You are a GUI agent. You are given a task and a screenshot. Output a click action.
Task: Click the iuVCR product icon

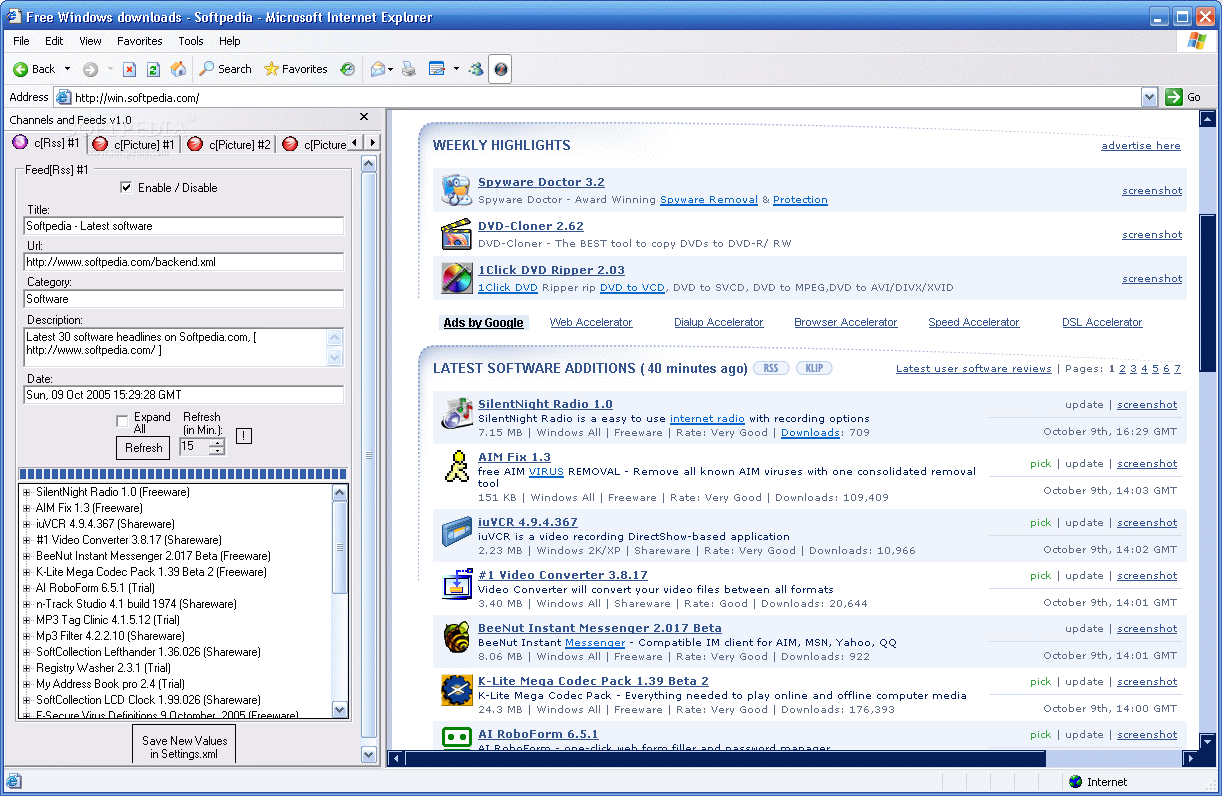(457, 530)
